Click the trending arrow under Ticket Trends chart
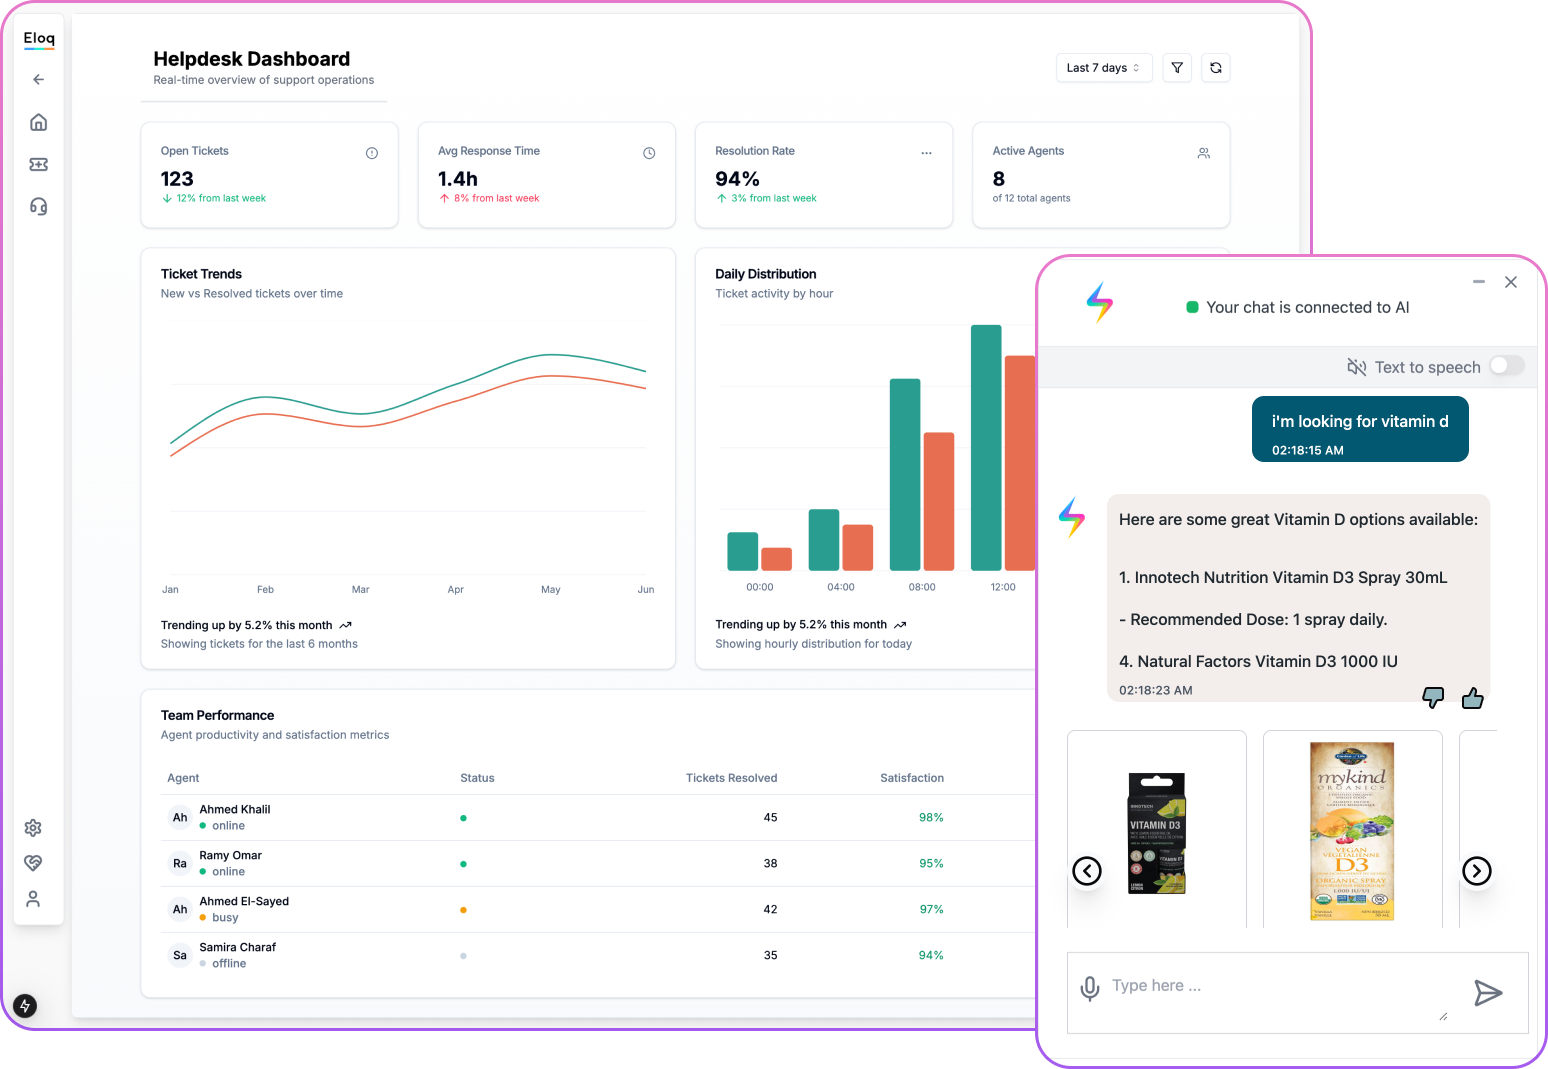Viewport: 1548px width, 1069px height. pos(346,625)
